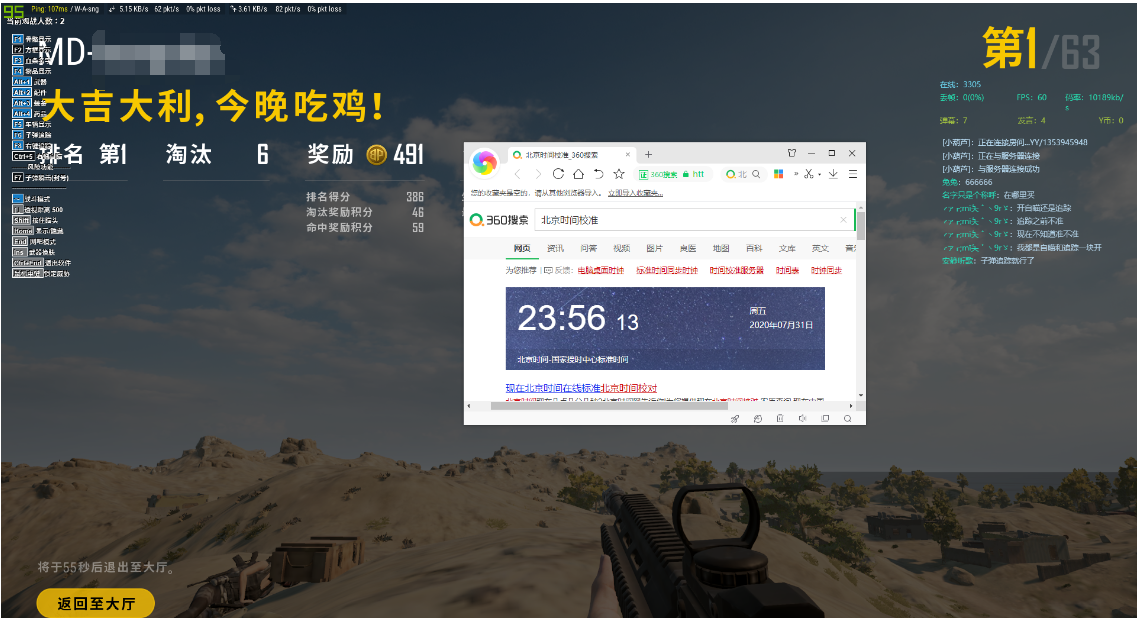The image size is (1138, 618).
Task: Click the undo/restore closed tab icon
Action: coord(599,173)
